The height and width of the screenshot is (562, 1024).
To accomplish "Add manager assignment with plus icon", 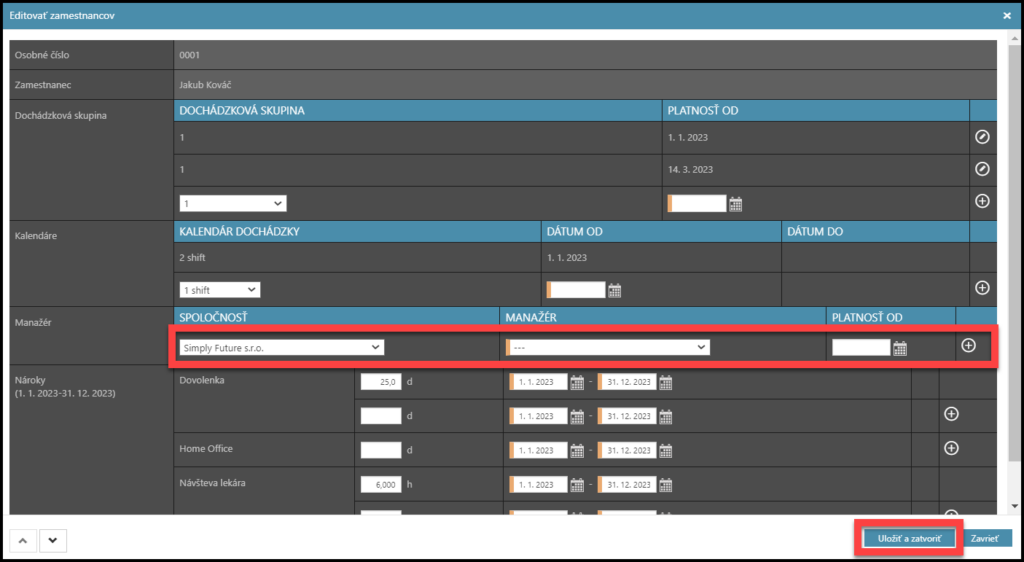I will click(968, 346).
